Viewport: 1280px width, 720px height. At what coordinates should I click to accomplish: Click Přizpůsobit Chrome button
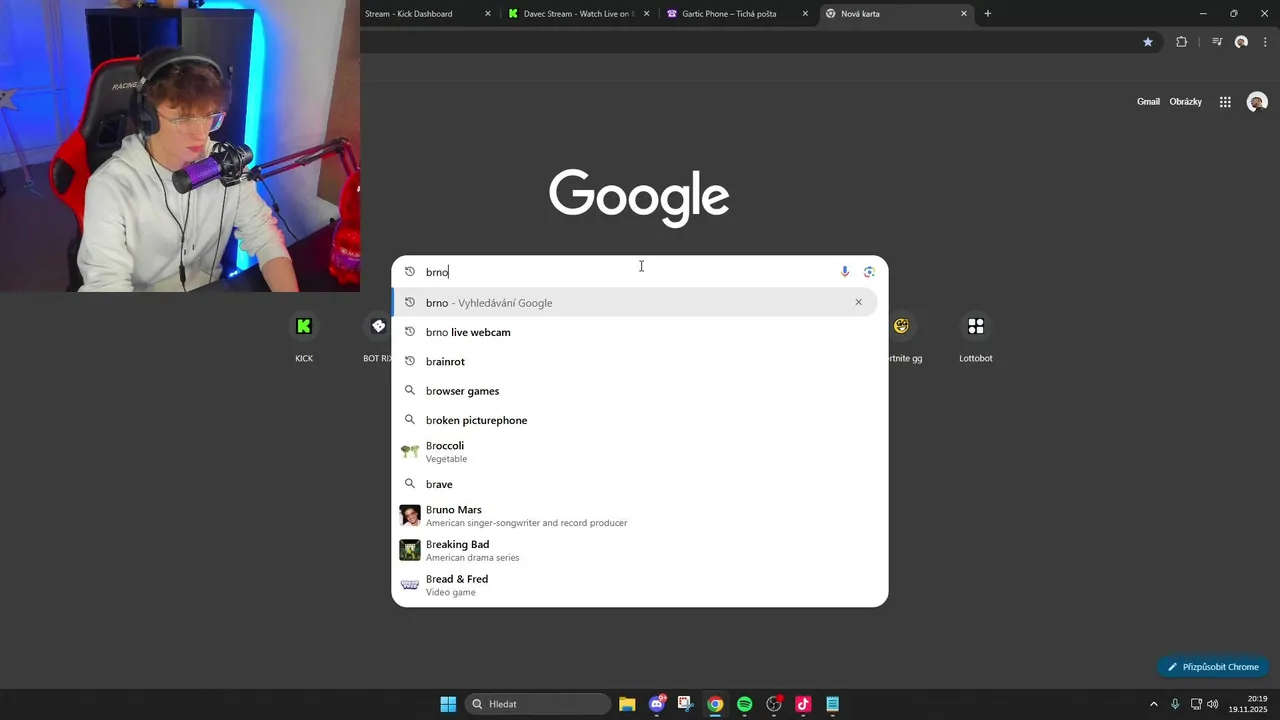tap(1213, 667)
